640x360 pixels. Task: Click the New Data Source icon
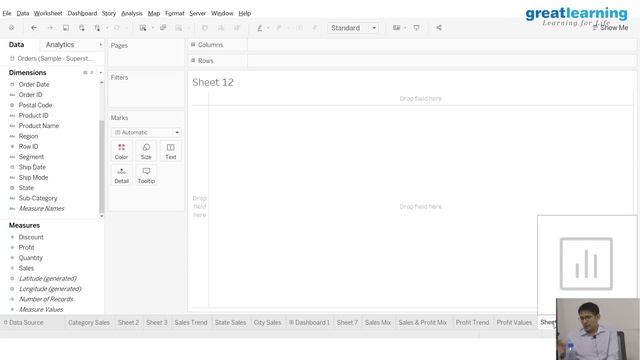coord(82,28)
